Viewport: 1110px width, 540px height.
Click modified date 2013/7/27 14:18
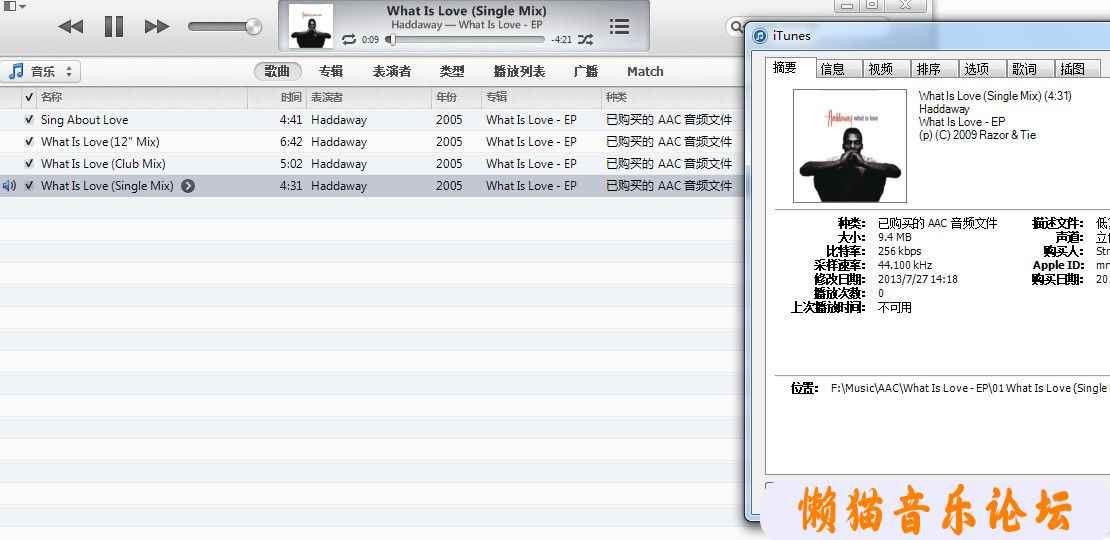point(917,280)
